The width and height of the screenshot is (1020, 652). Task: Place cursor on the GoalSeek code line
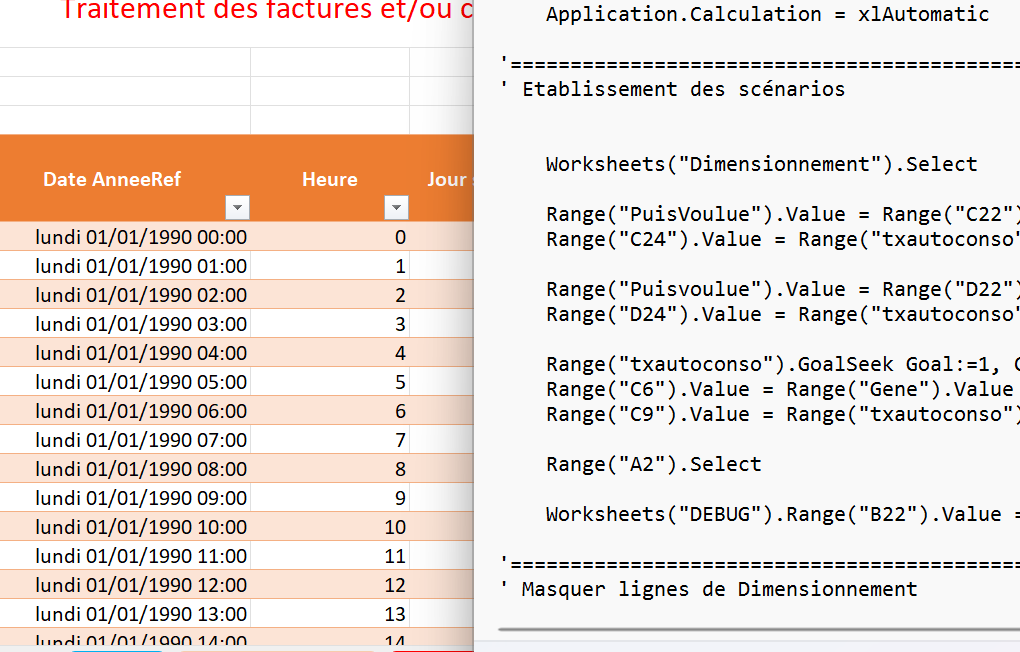tap(780, 364)
